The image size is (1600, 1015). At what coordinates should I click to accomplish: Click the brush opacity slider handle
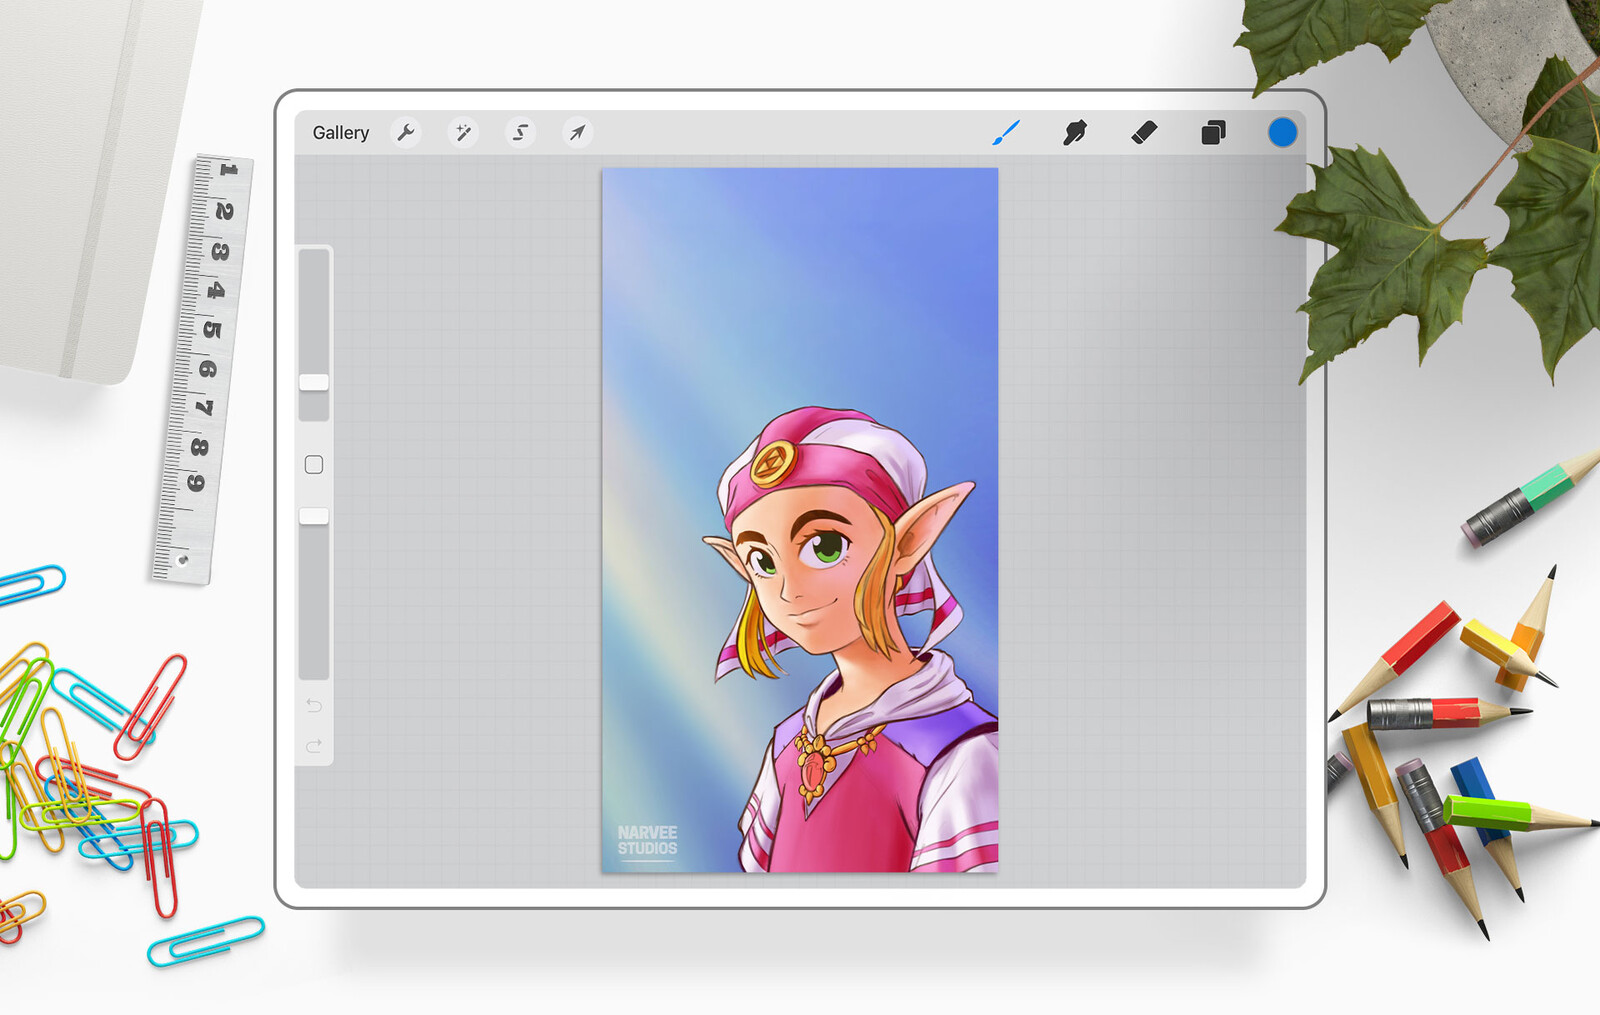pos(314,516)
